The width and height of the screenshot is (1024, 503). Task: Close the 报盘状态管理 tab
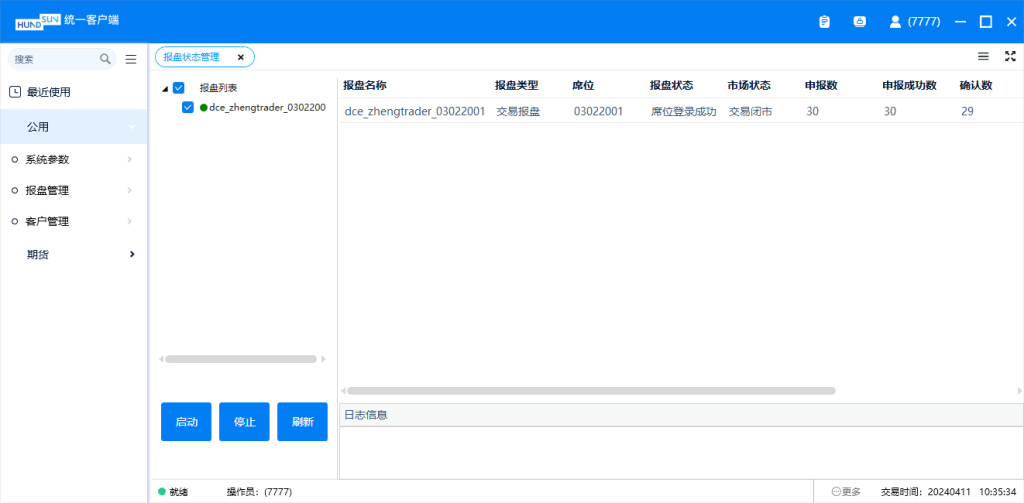pyautogui.click(x=240, y=57)
